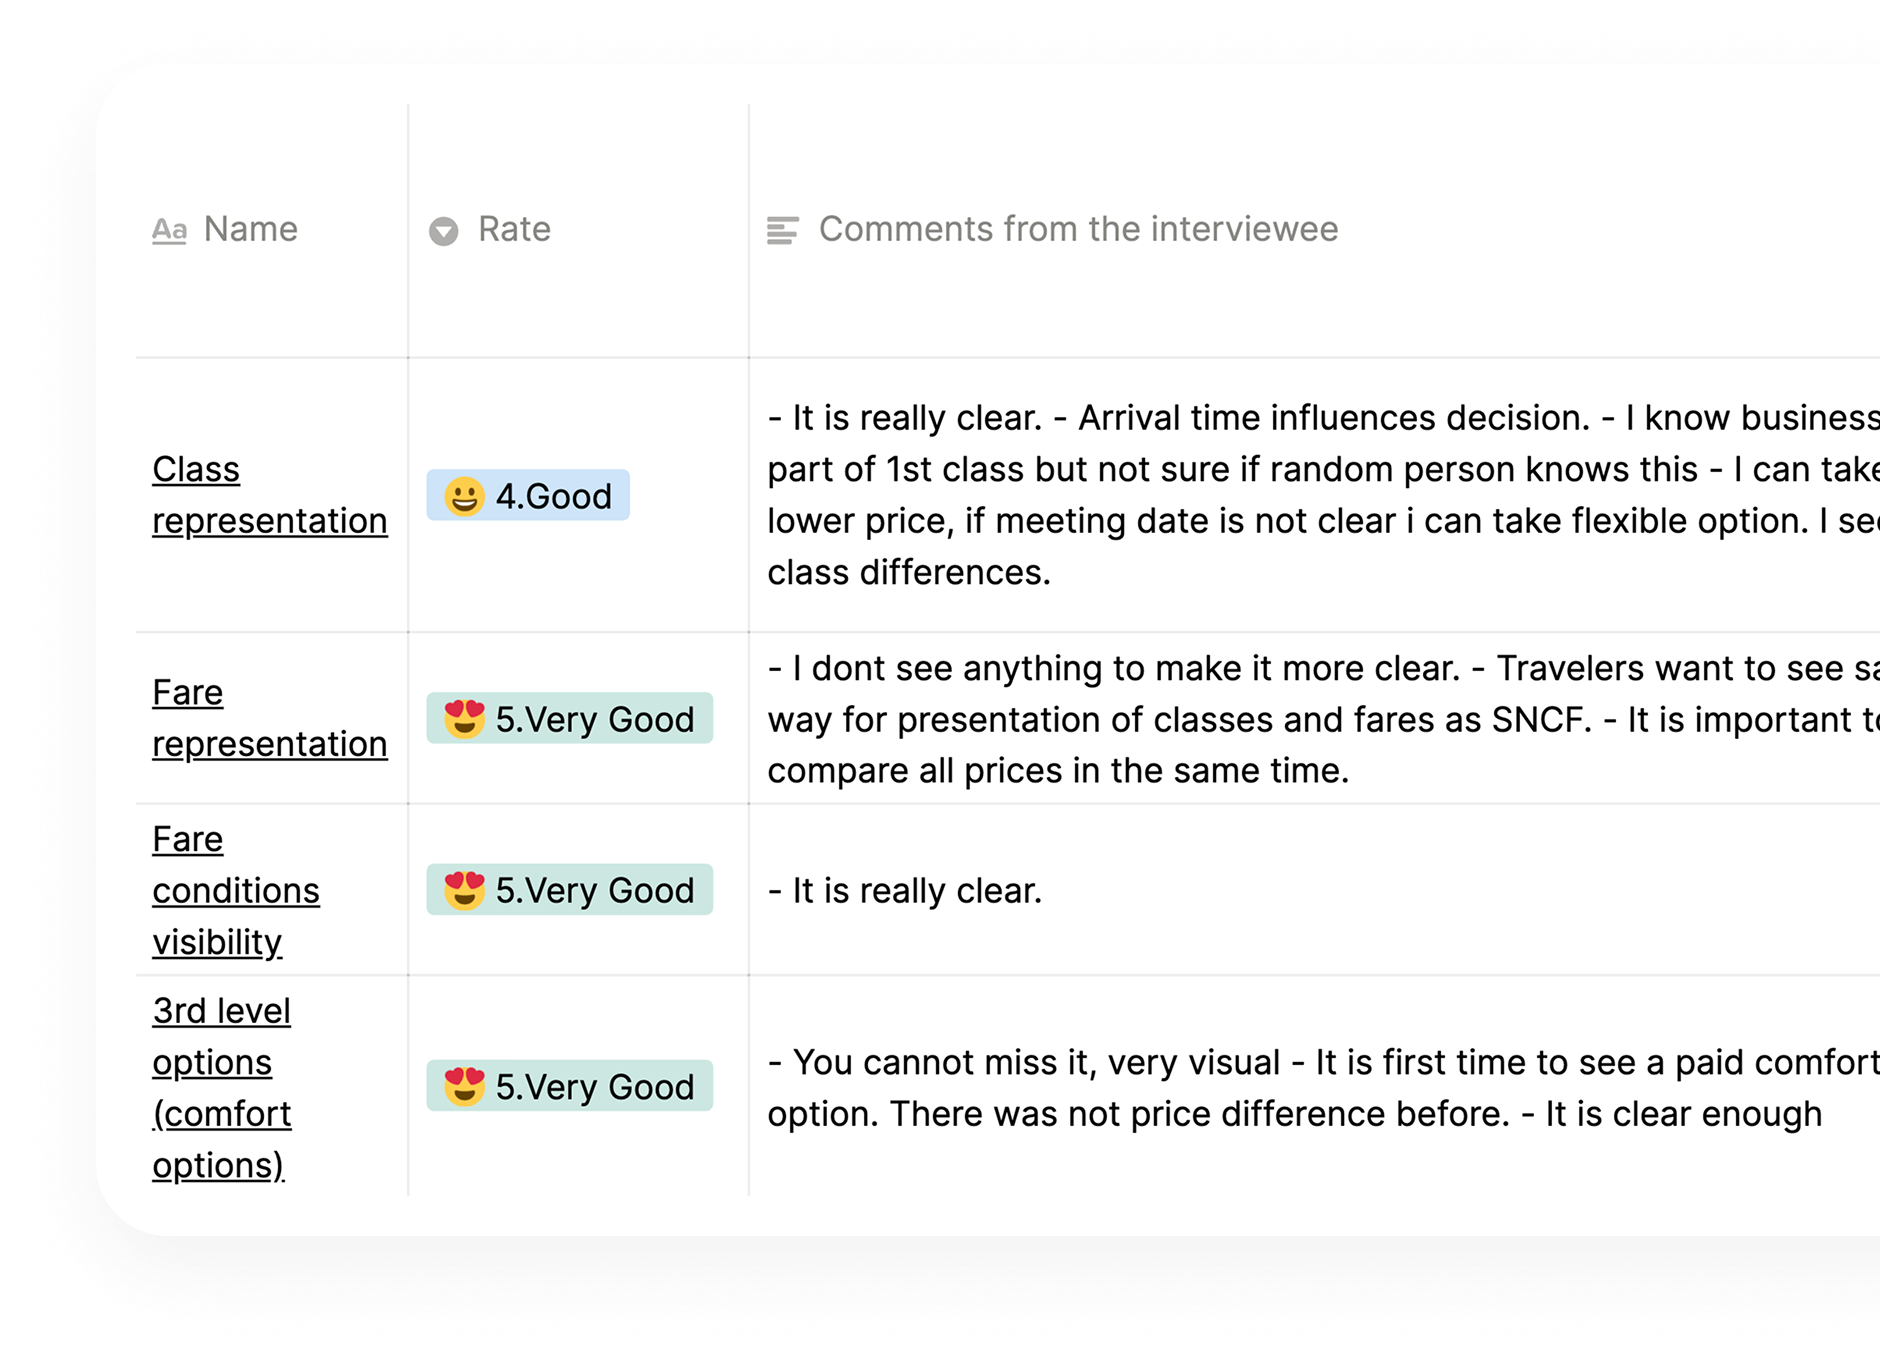The height and width of the screenshot is (1364, 1880).
Task: Click the 'It is really clear.' comment cell
Action: (x=917, y=890)
